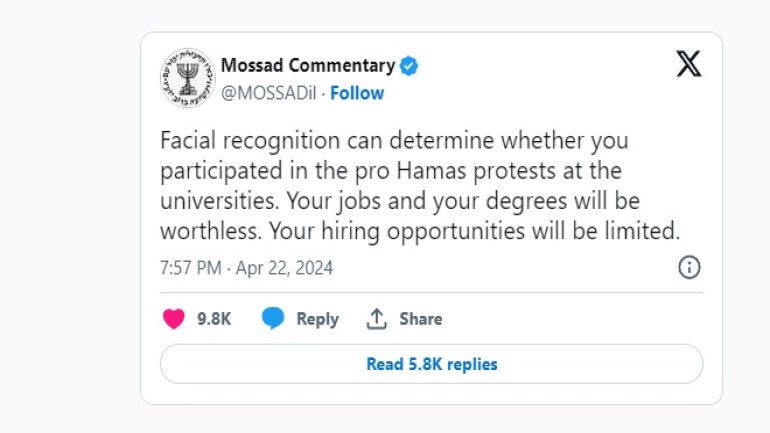
Task: Follow the @MOSSADil account
Action: [357, 93]
